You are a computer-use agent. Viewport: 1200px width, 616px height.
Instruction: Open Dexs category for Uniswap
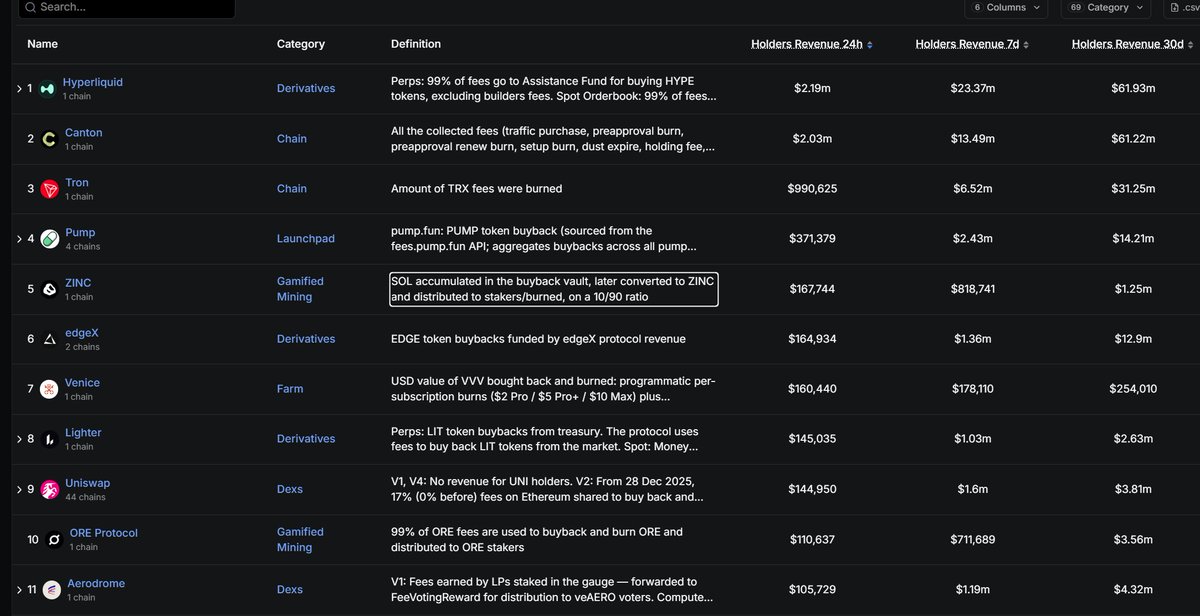tap(290, 489)
